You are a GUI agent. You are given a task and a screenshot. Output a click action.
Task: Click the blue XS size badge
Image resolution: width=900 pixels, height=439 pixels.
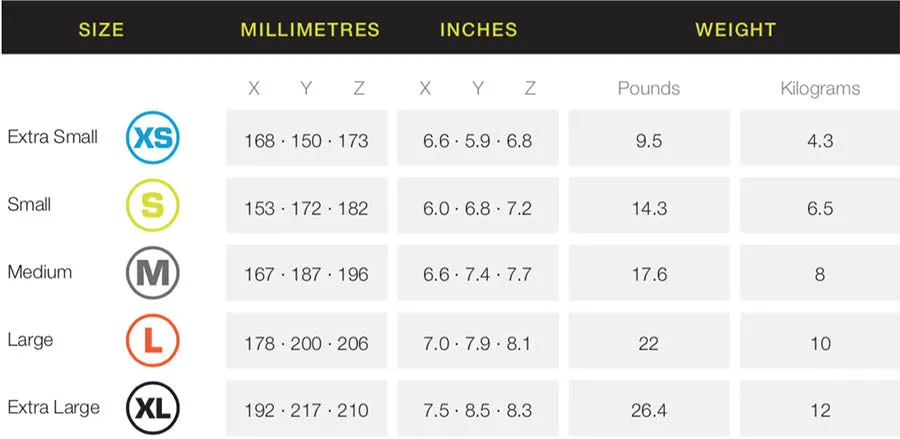(x=152, y=138)
